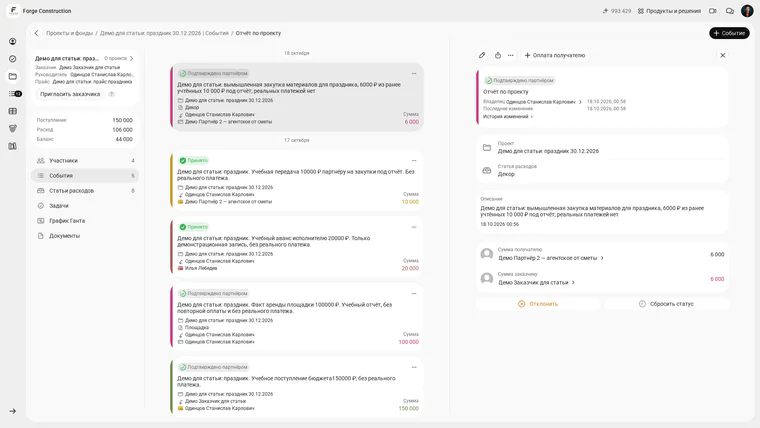760x428 pixels.
Task: Click Принято status on 20000 advance card
Action: tap(193, 227)
